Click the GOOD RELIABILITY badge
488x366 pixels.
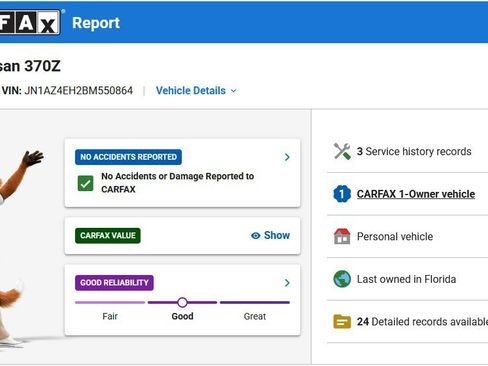(114, 283)
